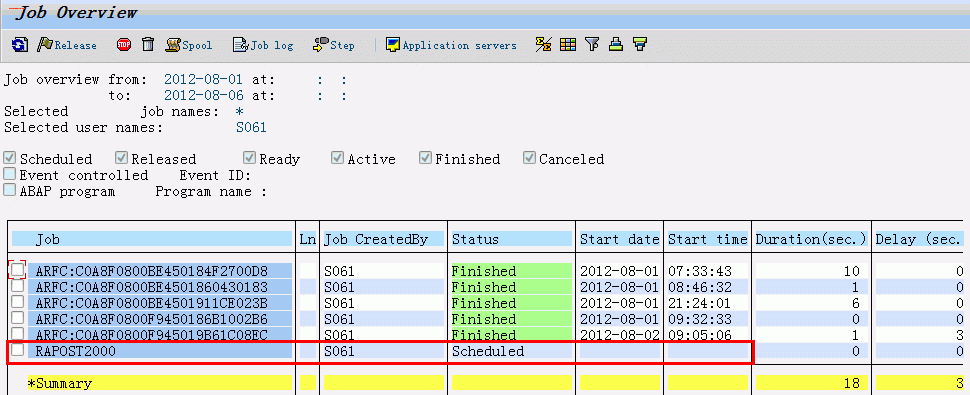Click the to date 2012-08-06
The image size is (970, 395).
(204, 96)
